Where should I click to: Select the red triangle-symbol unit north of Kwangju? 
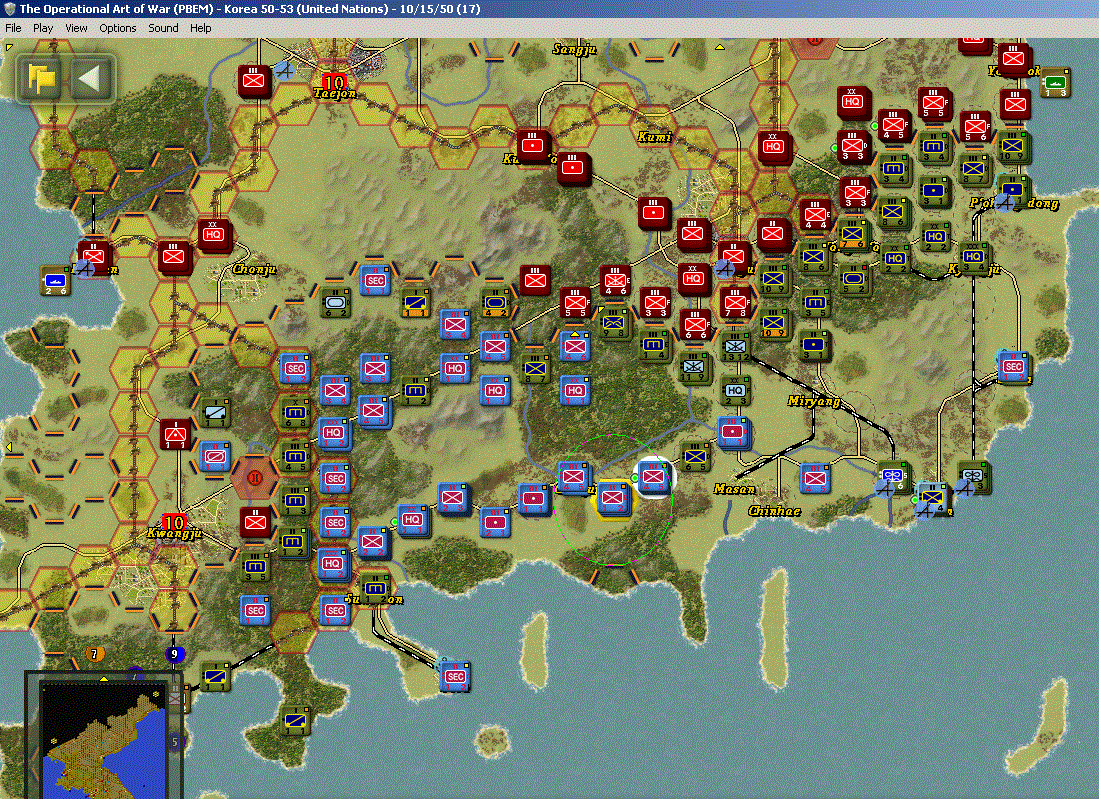175,435
